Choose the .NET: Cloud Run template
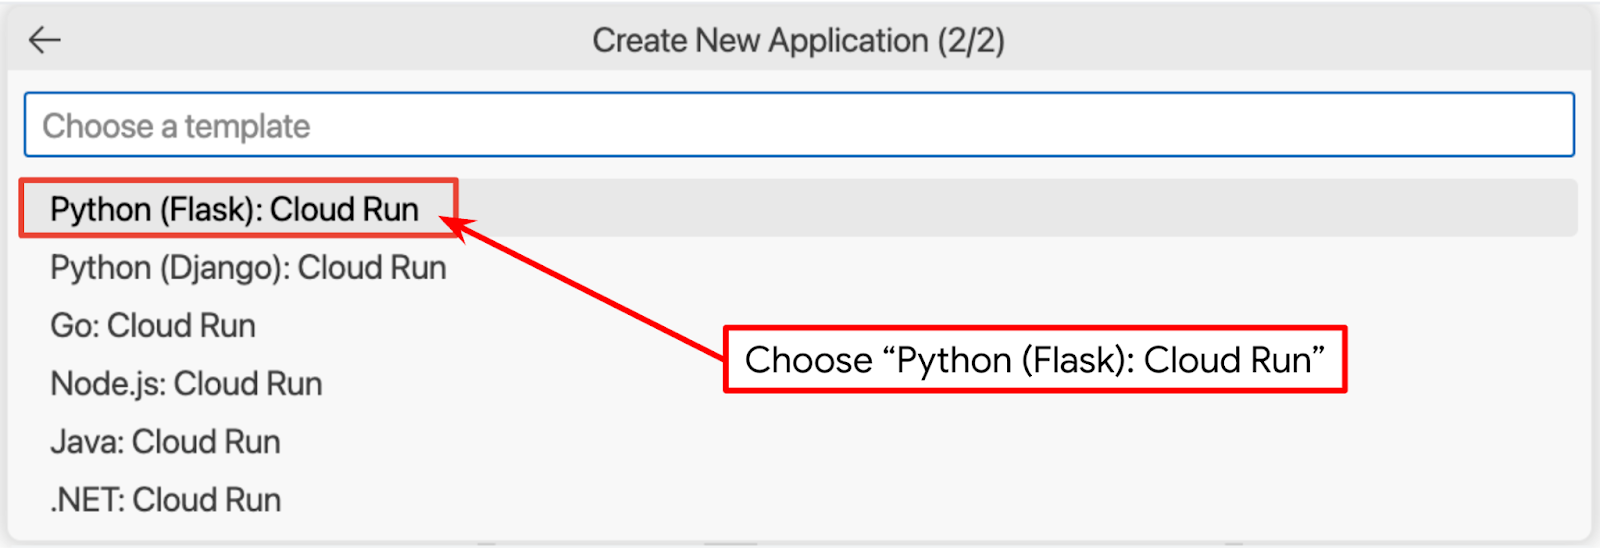1600x548 pixels. [166, 500]
